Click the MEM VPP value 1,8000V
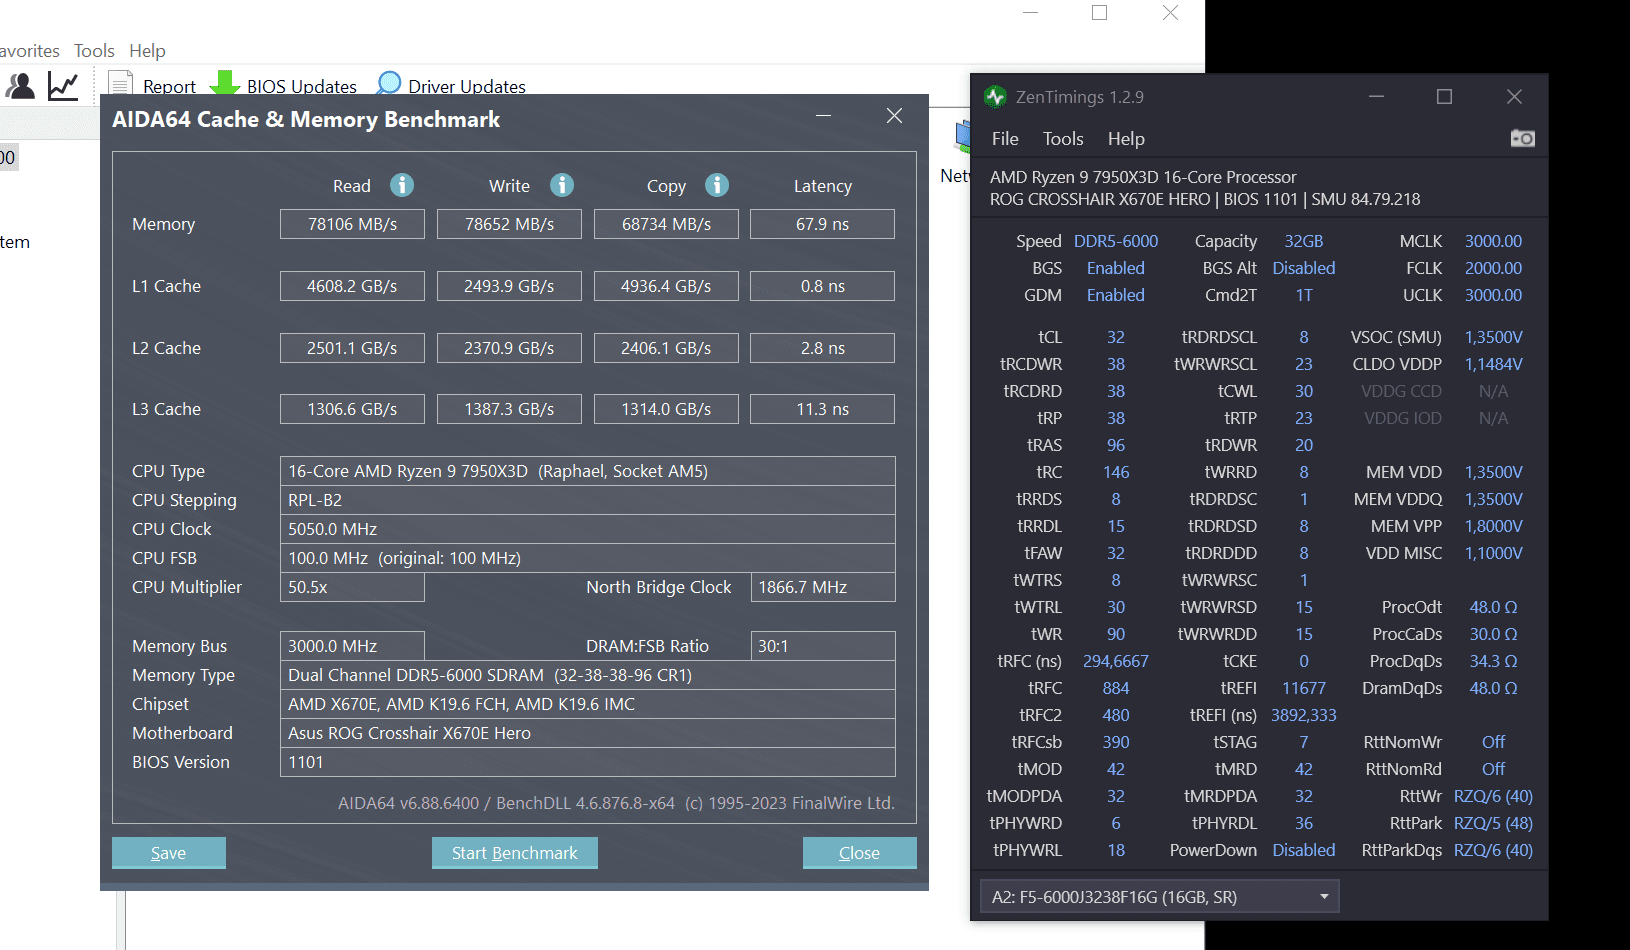 [x=1493, y=526]
